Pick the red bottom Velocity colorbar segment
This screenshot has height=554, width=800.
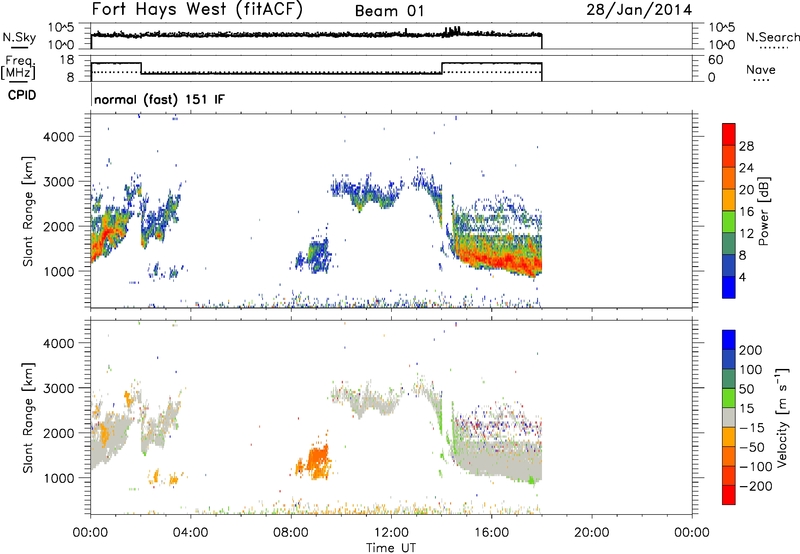[x=729, y=495]
